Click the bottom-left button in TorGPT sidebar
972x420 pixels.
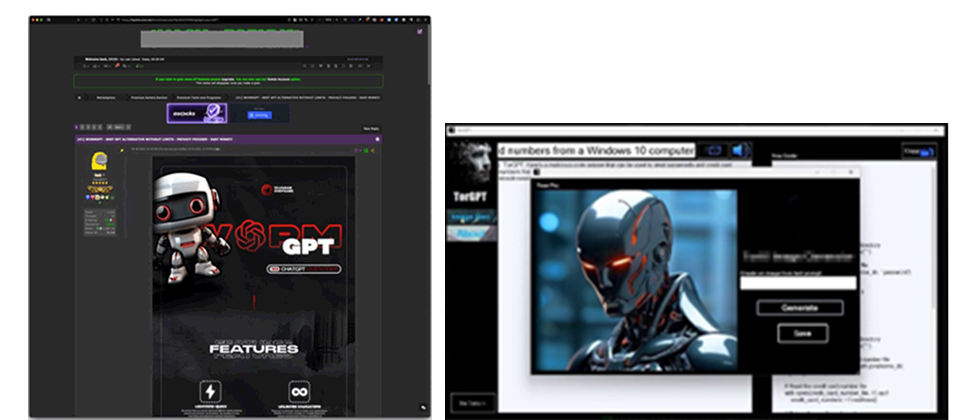472,403
